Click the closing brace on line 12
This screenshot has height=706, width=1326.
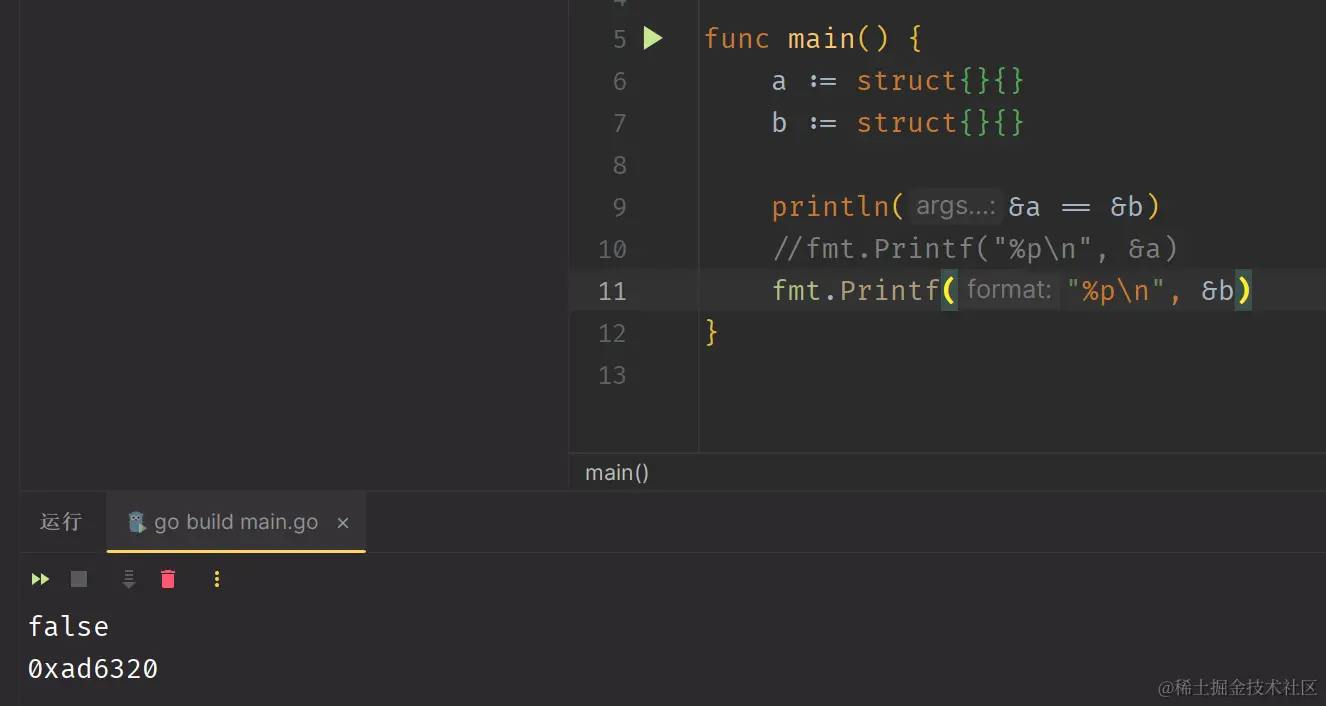(x=712, y=332)
